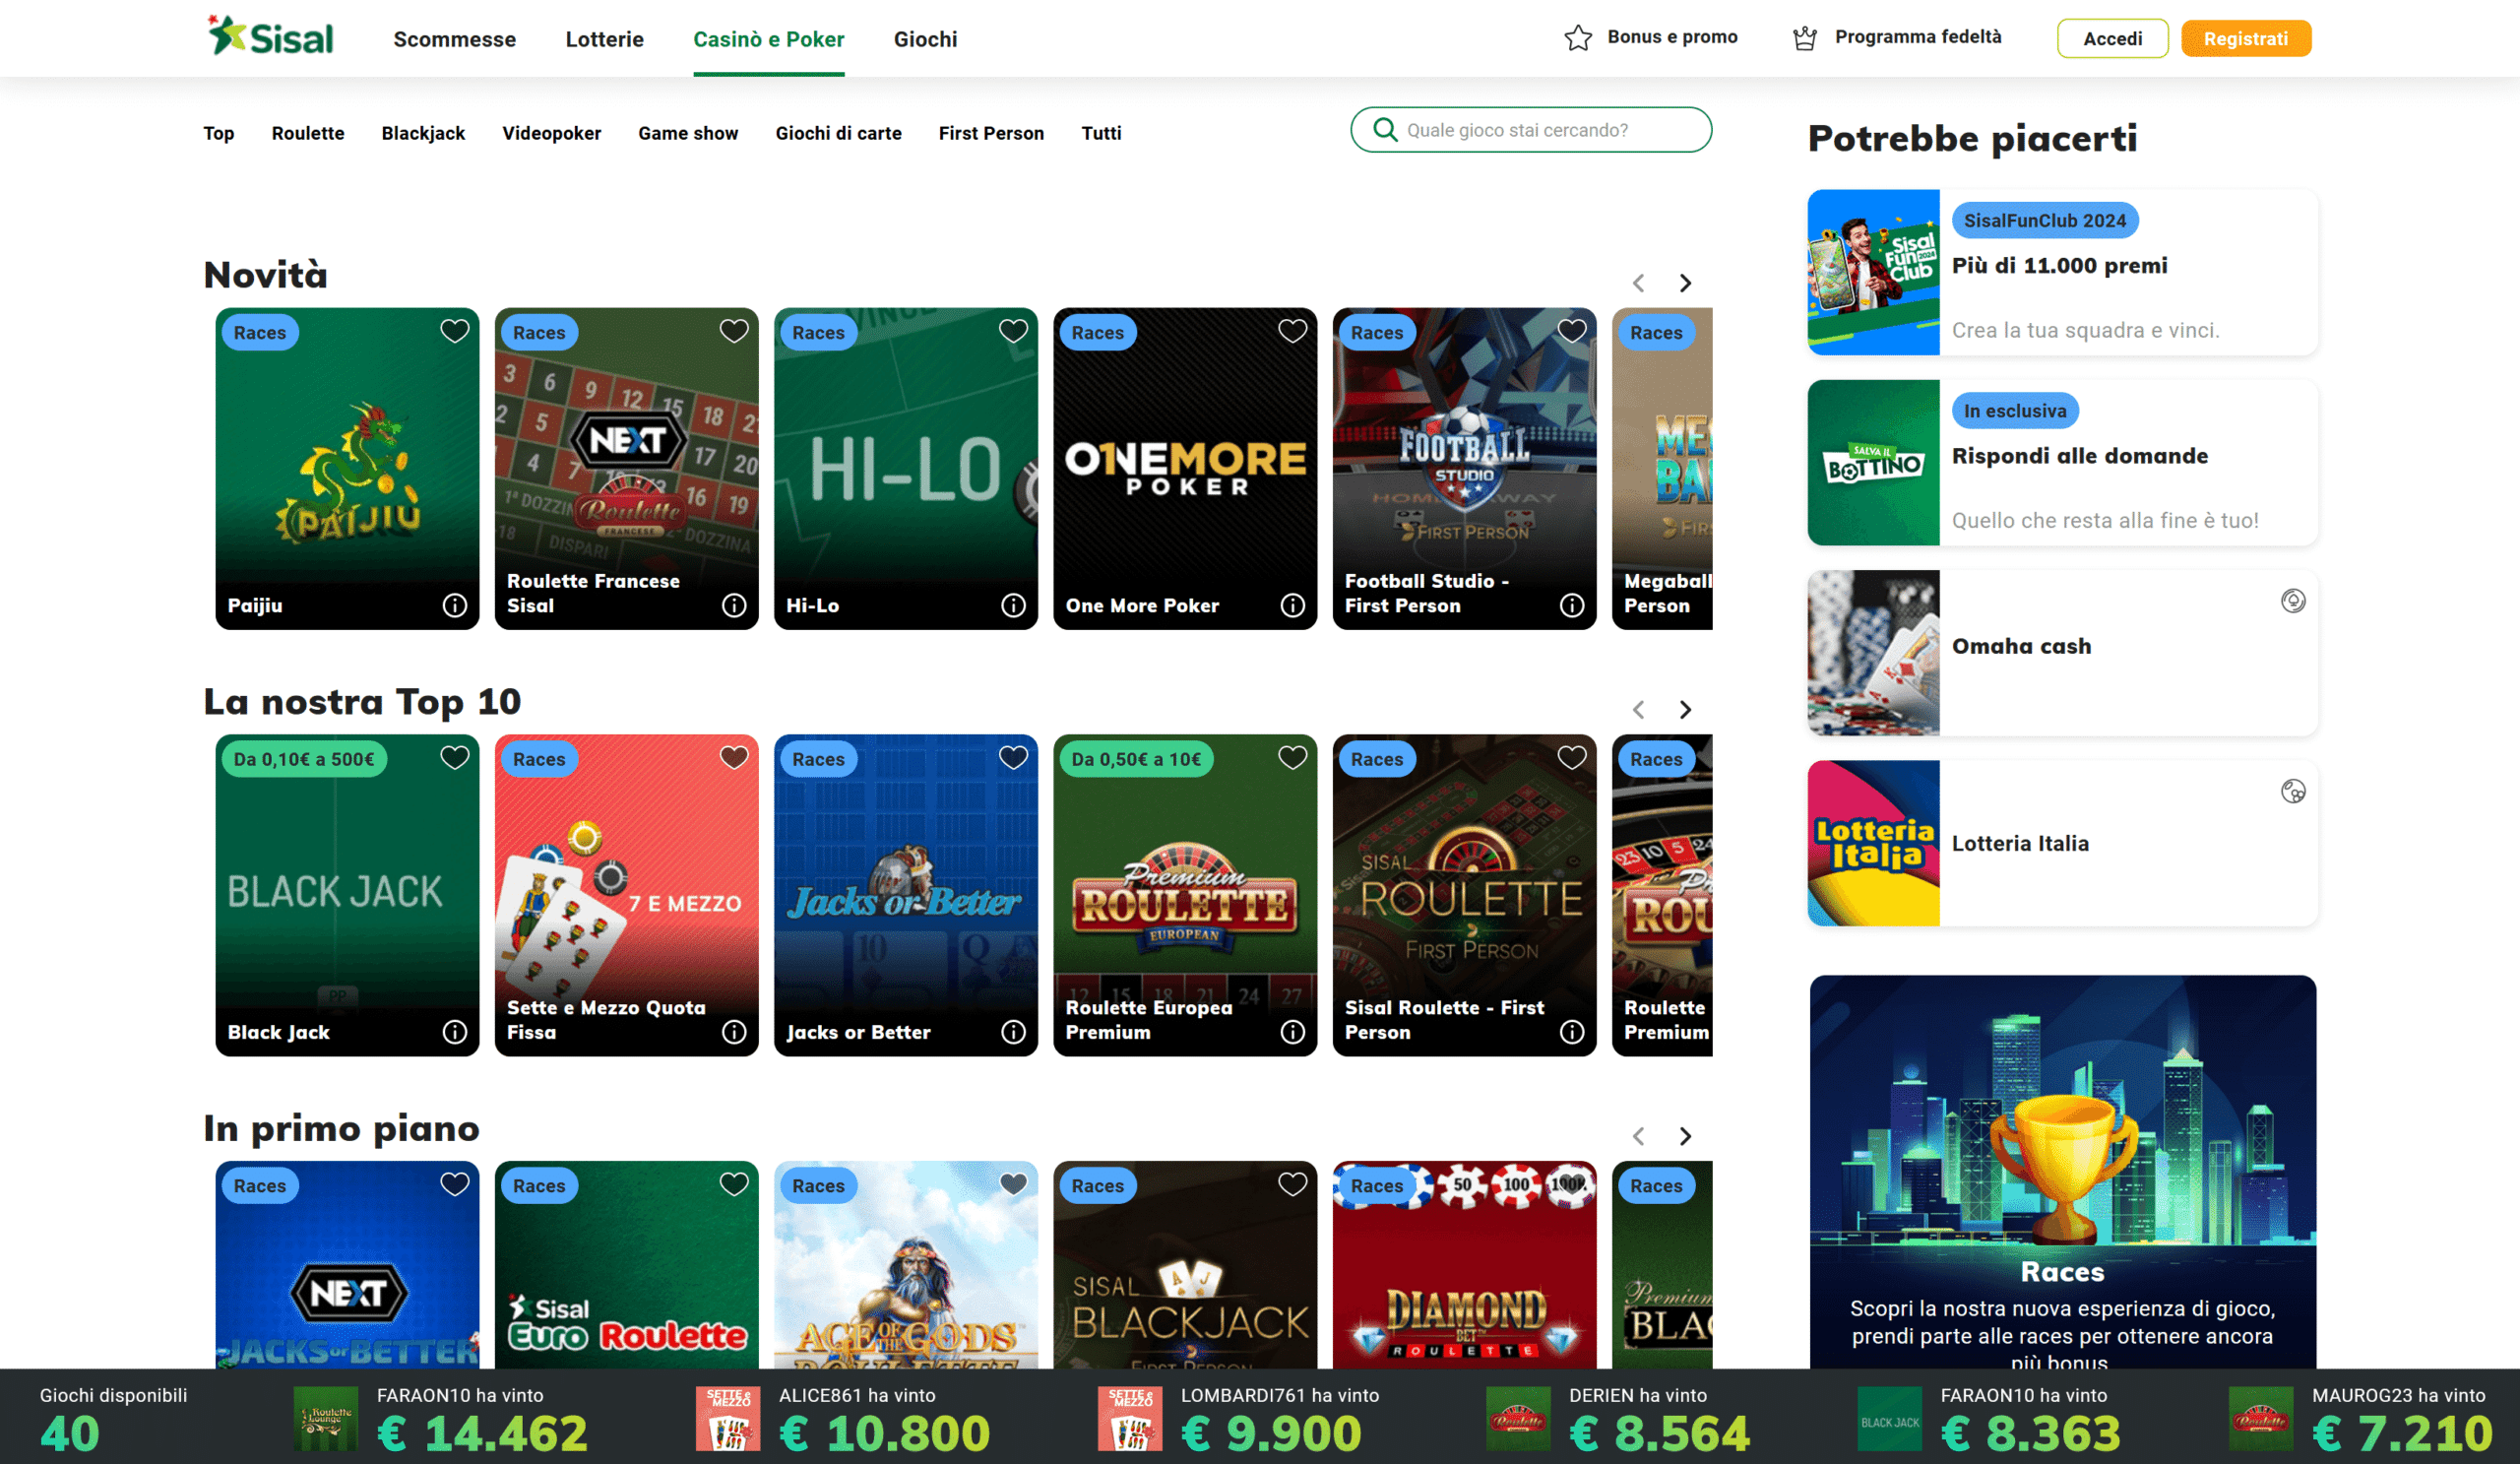Screen dimensions: 2520x1464
Task: Open info for Roulette Europea Premium
Action: point(1293,1032)
